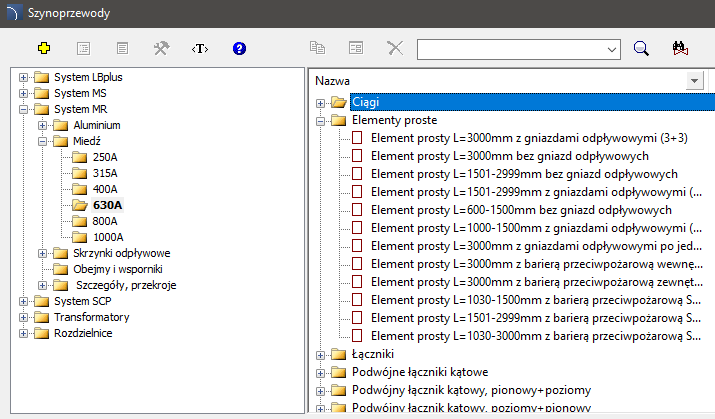Click the Łączniki folder in list
This screenshot has height=419, width=715.
[373, 354]
